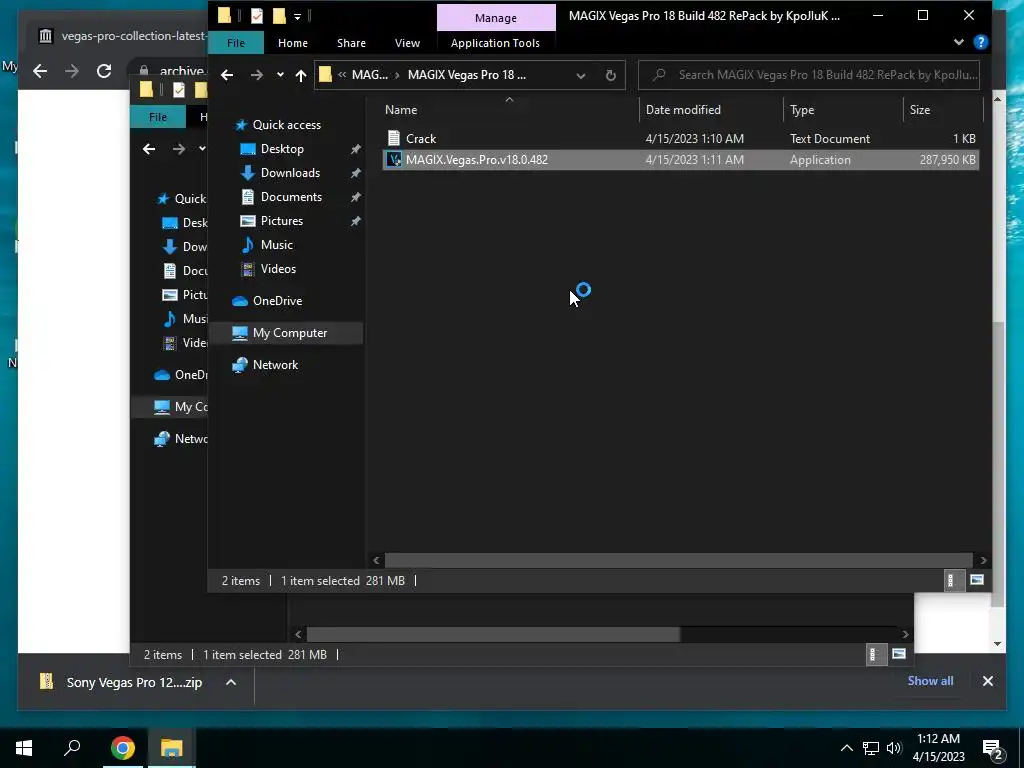Open the volume control tray icon

pos(894,748)
